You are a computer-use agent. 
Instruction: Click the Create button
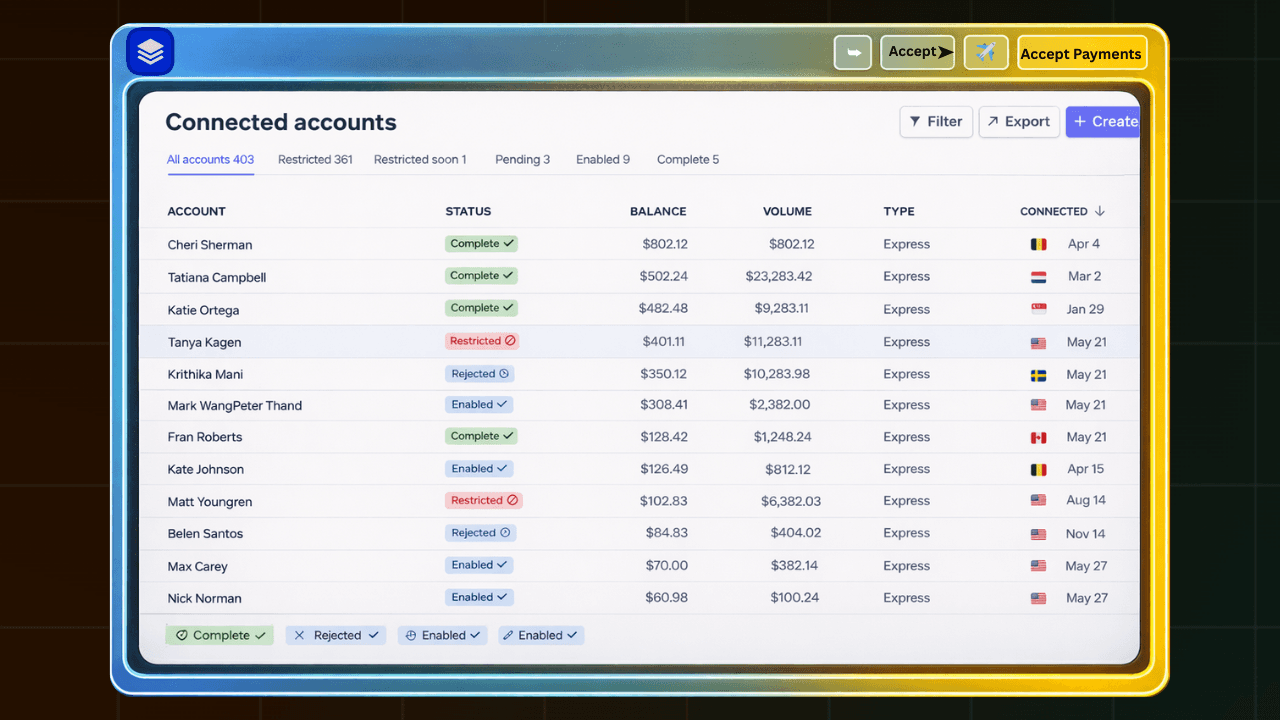pos(1103,122)
